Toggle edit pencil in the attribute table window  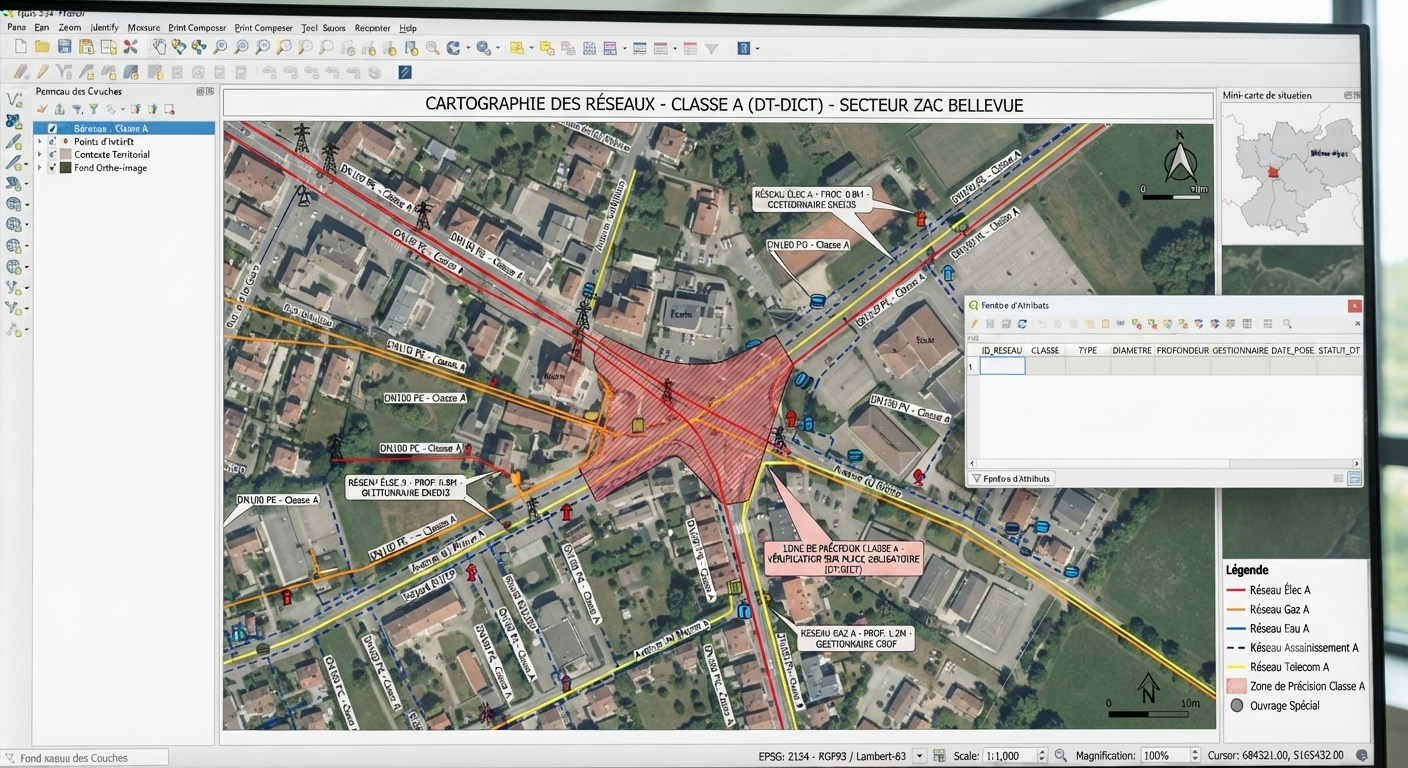pyautogui.click(x=974, y=324)
